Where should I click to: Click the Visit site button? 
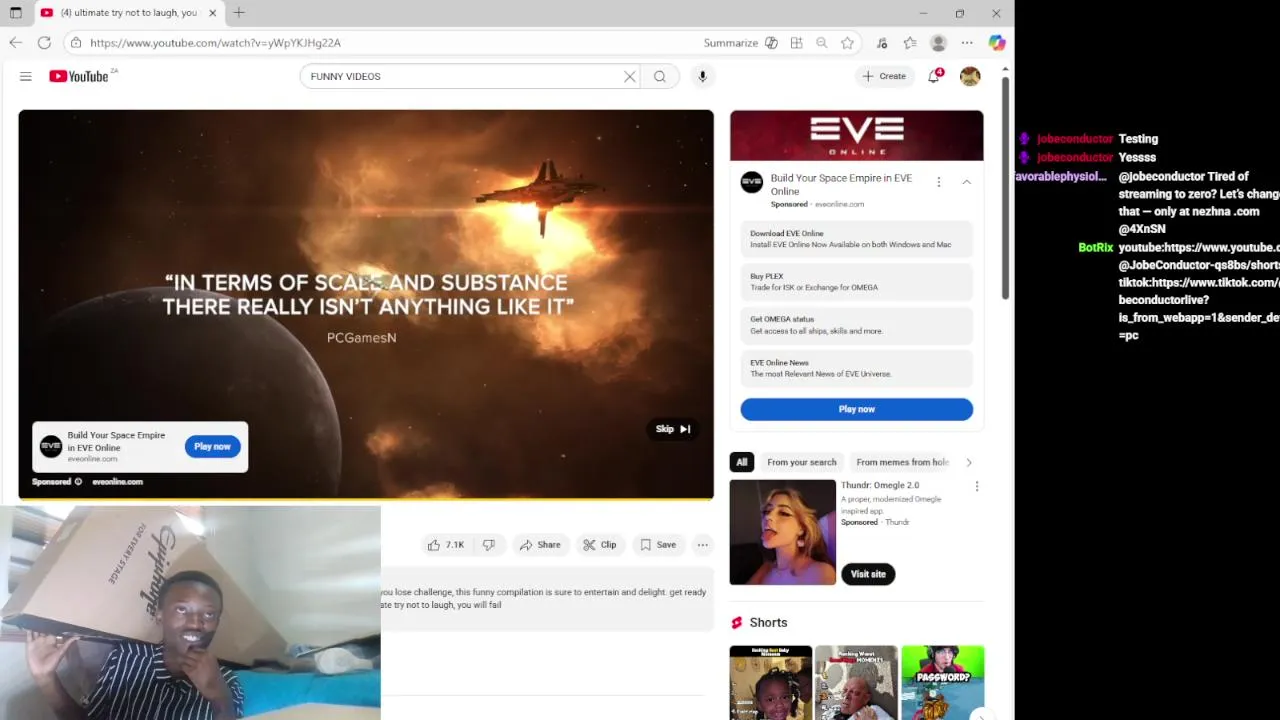(x=868, y=574)
